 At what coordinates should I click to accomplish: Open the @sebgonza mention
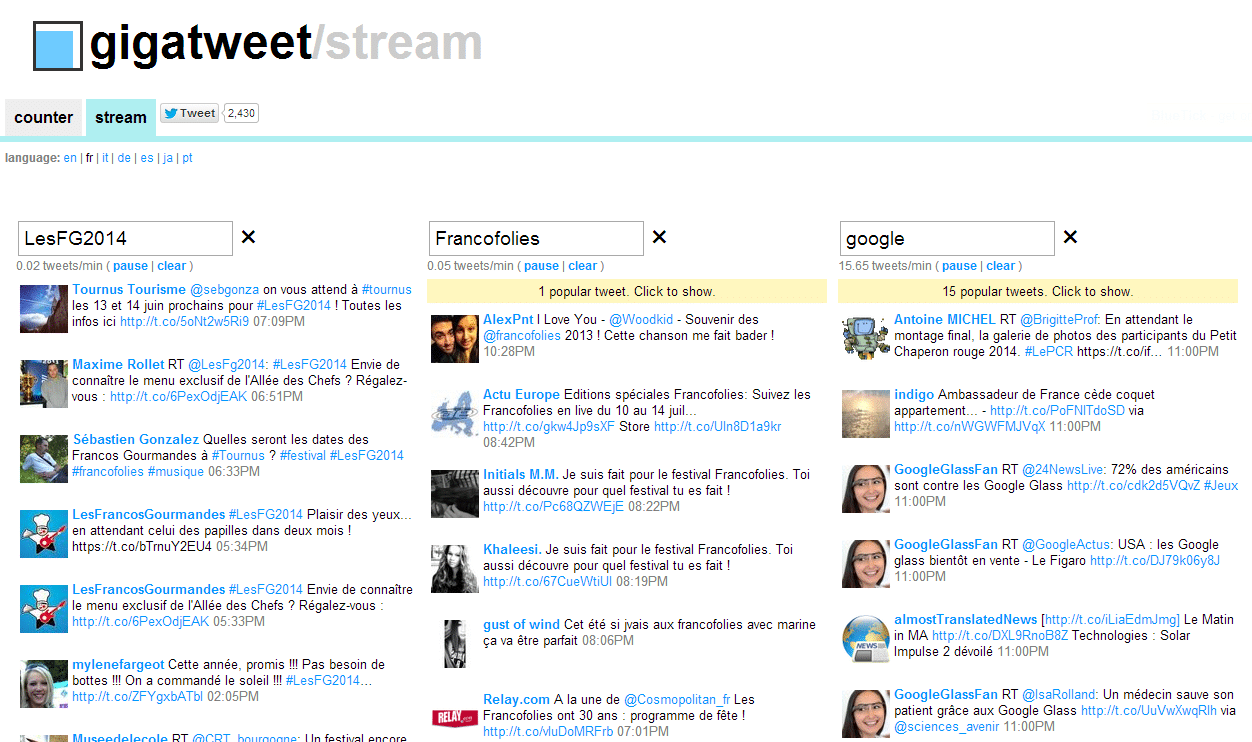coord(225,290)
